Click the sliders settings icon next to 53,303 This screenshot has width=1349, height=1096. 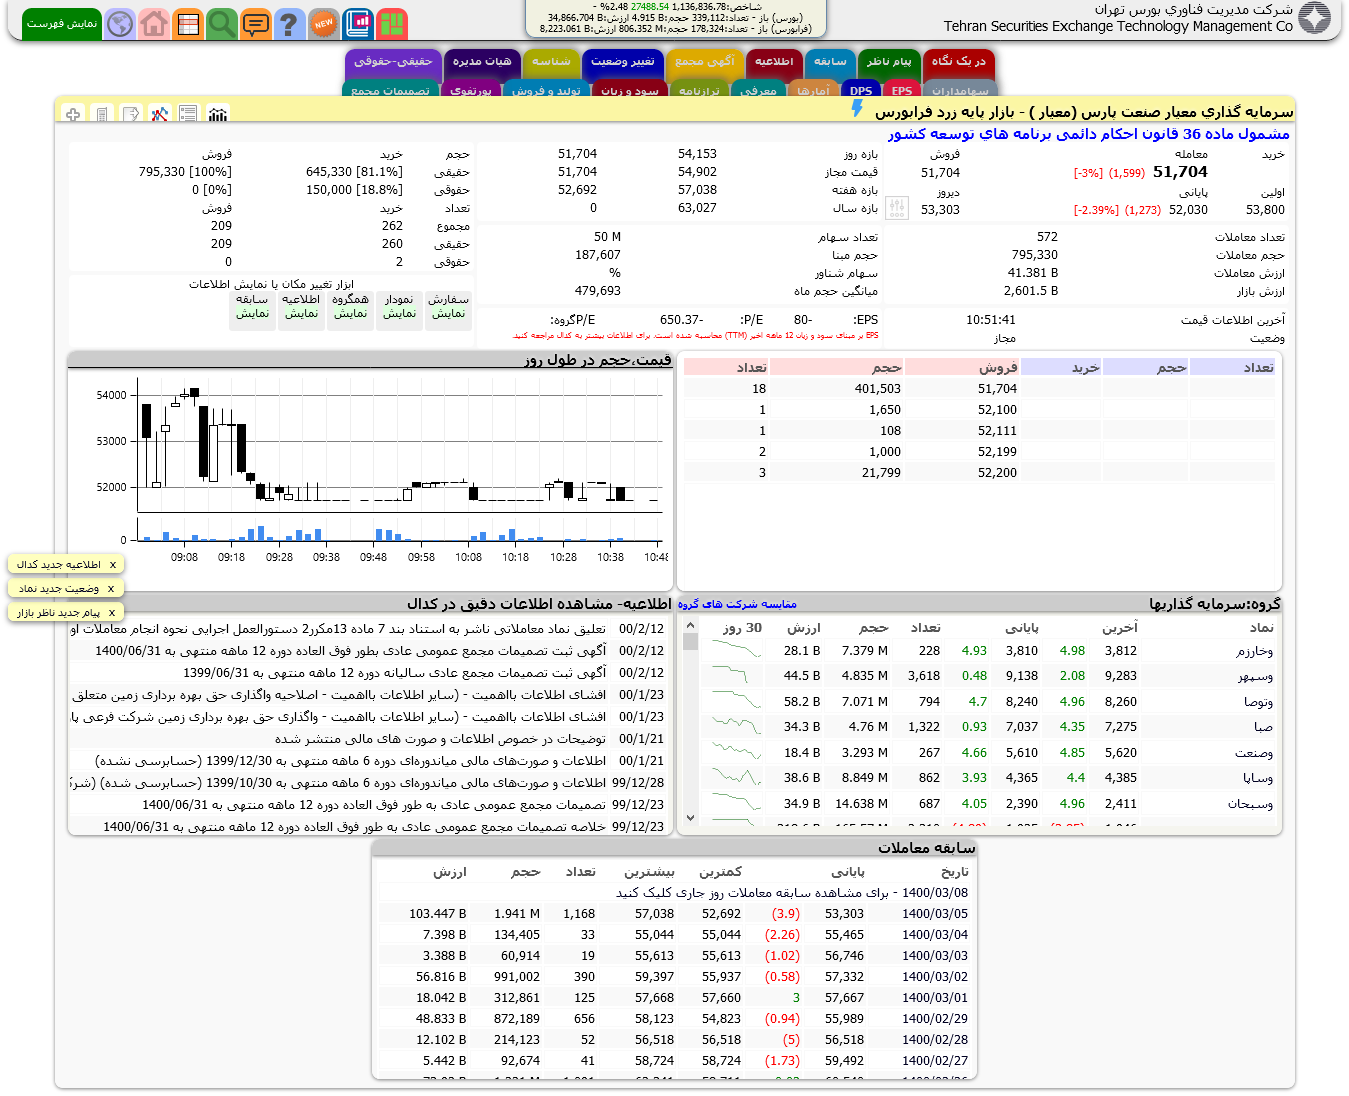[x=897, y=208]
